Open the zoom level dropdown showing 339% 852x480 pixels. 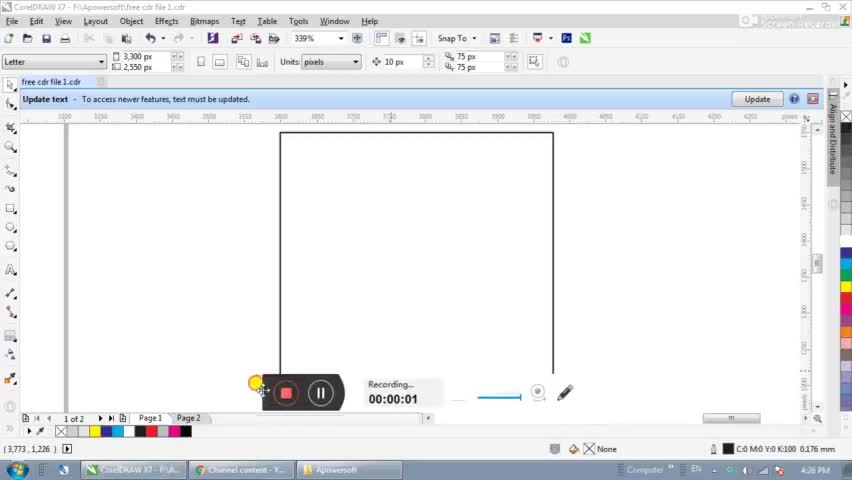[340, 38]
